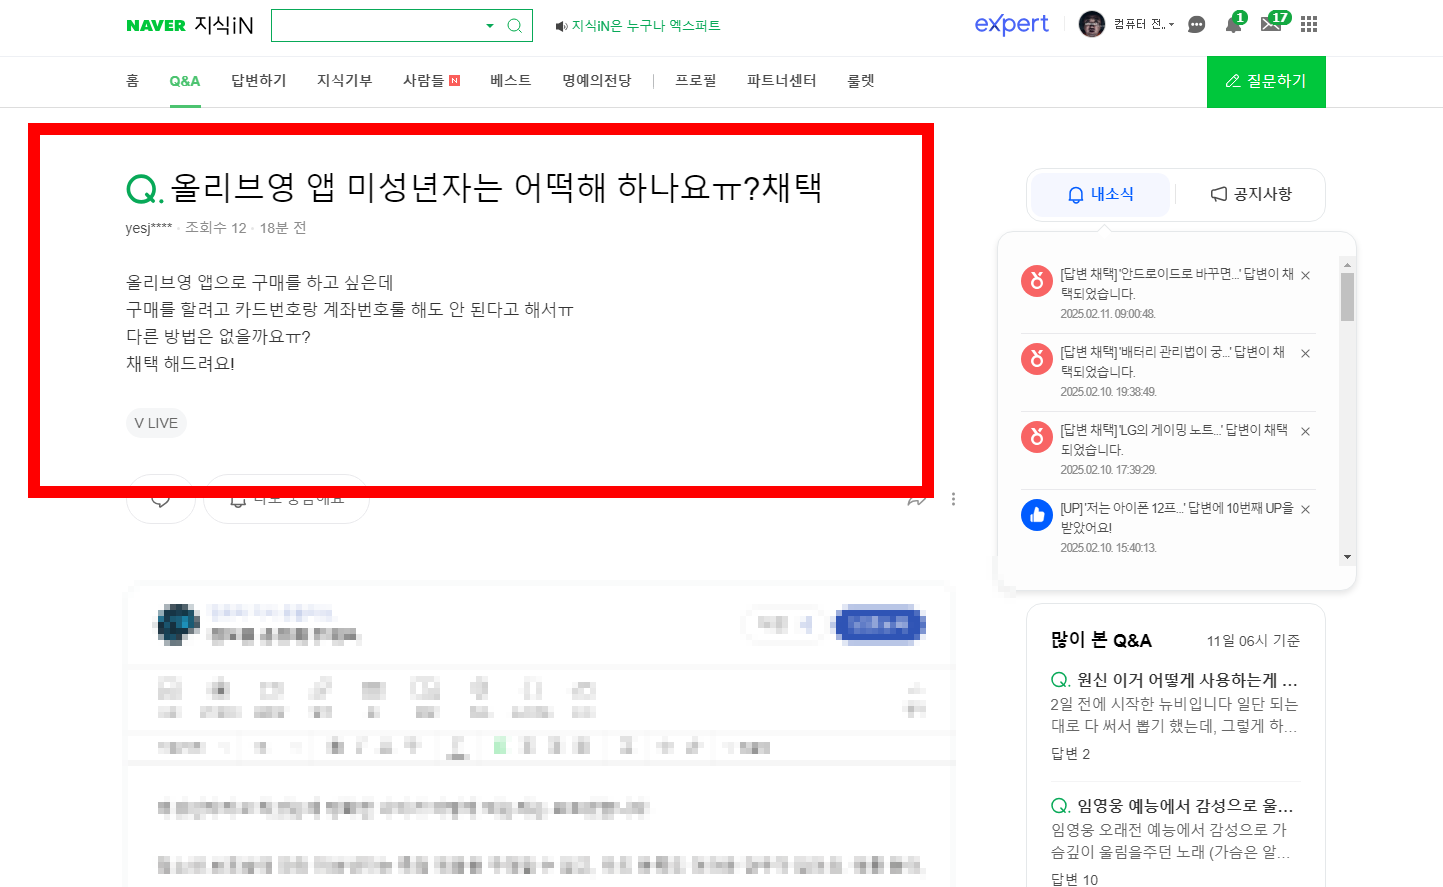Select the Q&A tab
This screenshot has height=887, width=1443.
(x=185, y=81)
